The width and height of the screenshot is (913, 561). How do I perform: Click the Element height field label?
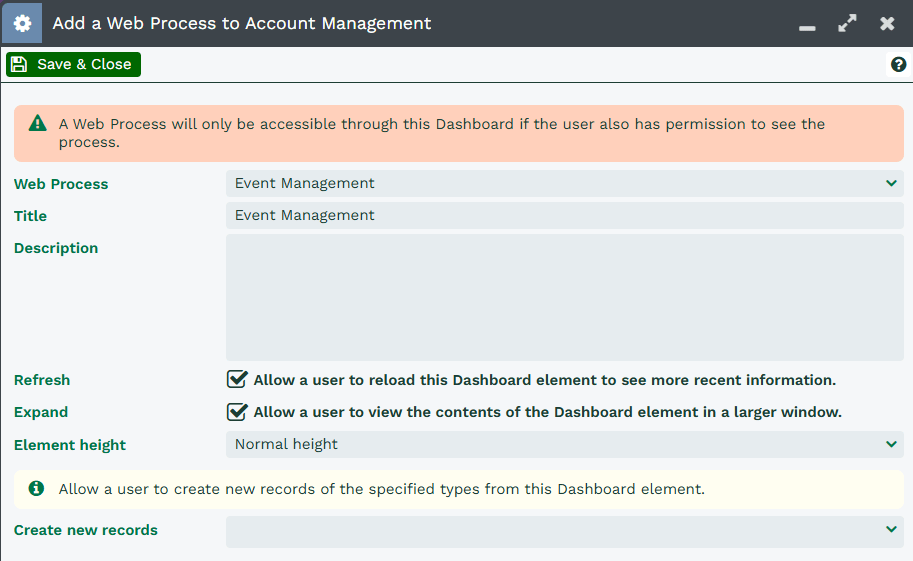tap(70, 445)
